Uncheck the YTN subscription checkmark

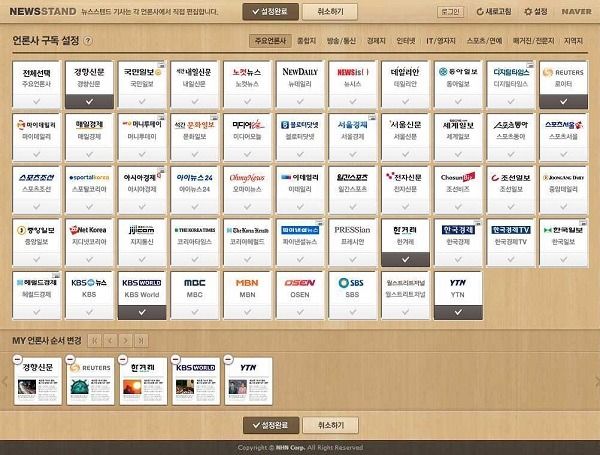[x=458, y=312]
